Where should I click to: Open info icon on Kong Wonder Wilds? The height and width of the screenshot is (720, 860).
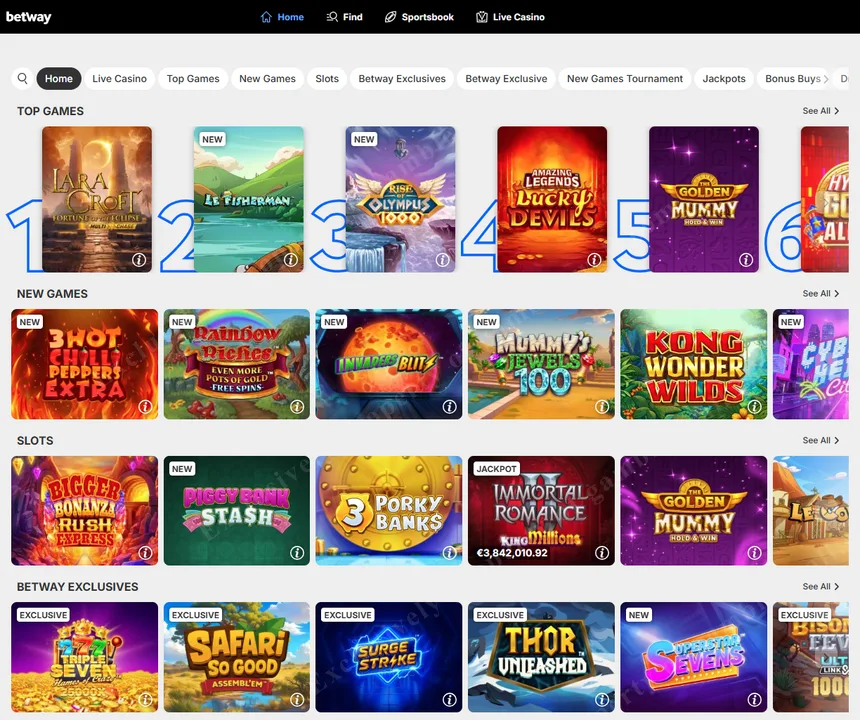tap(753, 406)
